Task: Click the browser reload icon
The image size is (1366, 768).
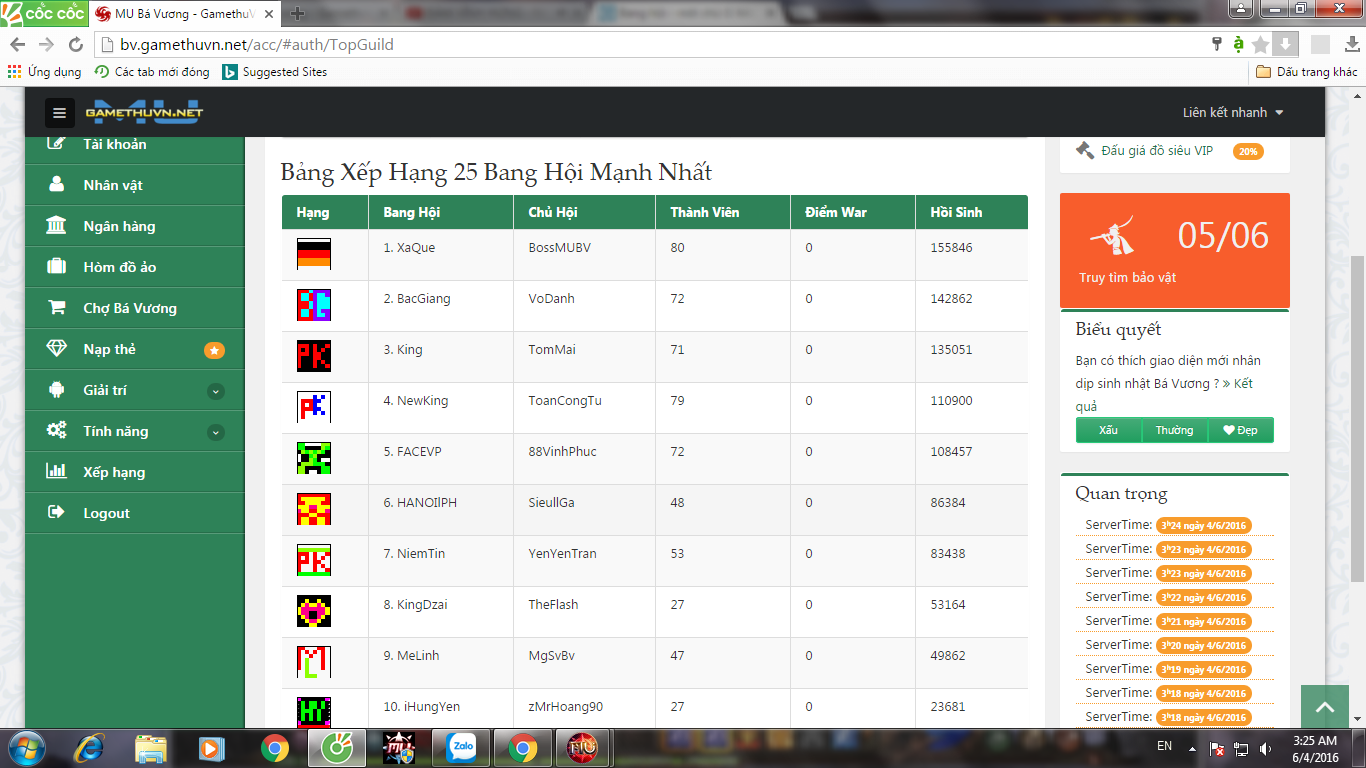Action: [75, 45]
